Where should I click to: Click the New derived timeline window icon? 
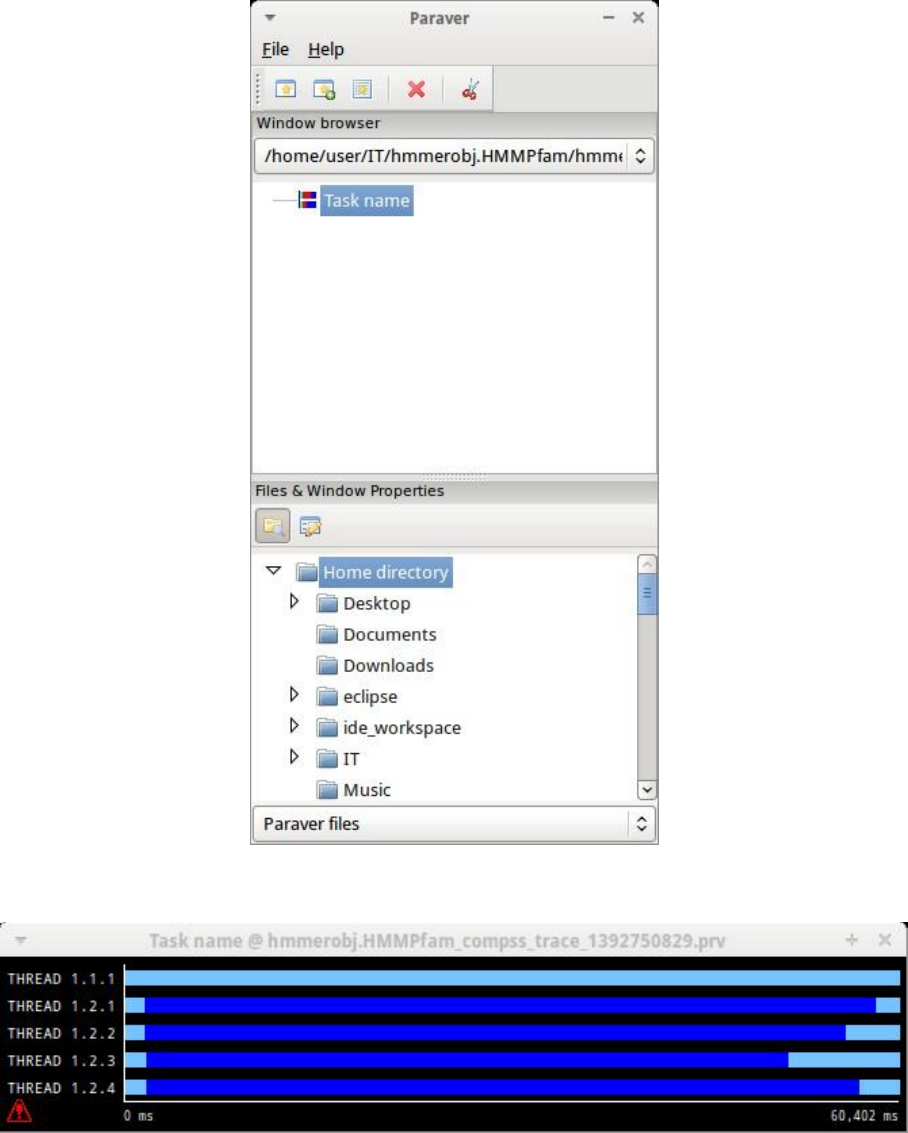click(x=324, y=89)
